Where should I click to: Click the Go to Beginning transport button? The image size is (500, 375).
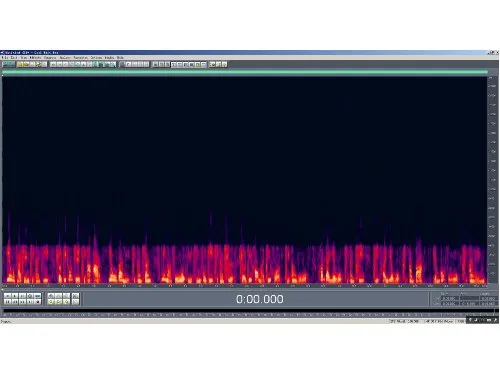[x=7, y=302]
